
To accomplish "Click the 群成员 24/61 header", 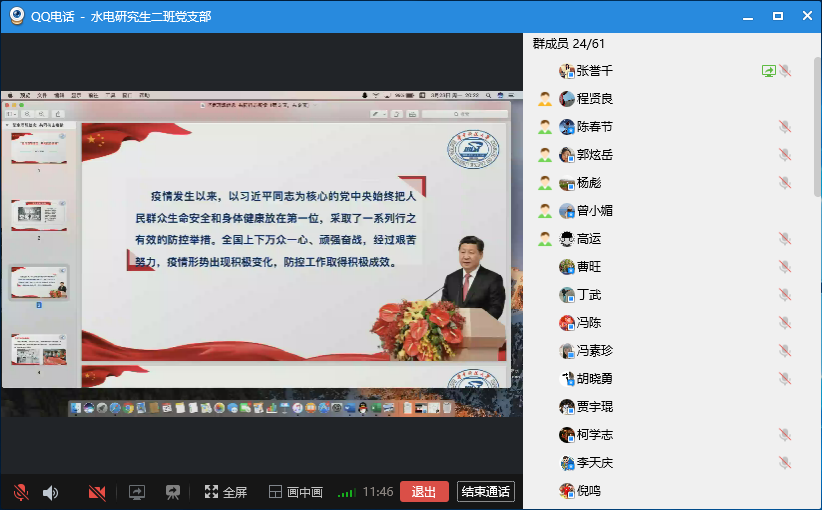I will tap(569, 44).
